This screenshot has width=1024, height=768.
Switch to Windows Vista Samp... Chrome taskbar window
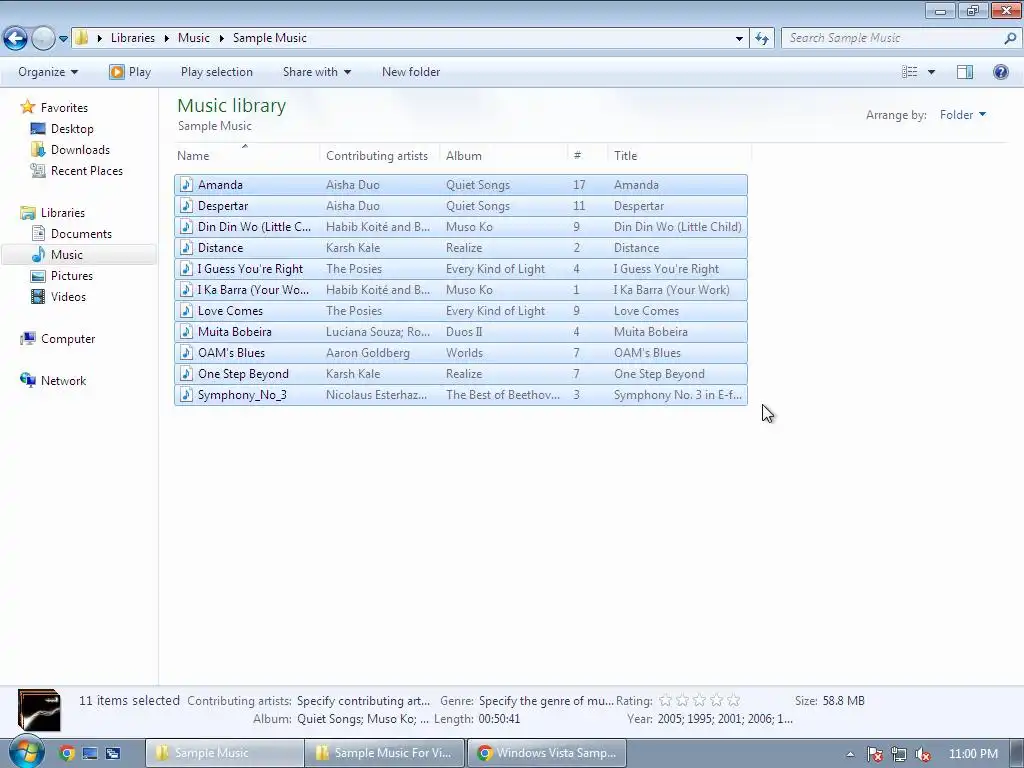[547, 753]
